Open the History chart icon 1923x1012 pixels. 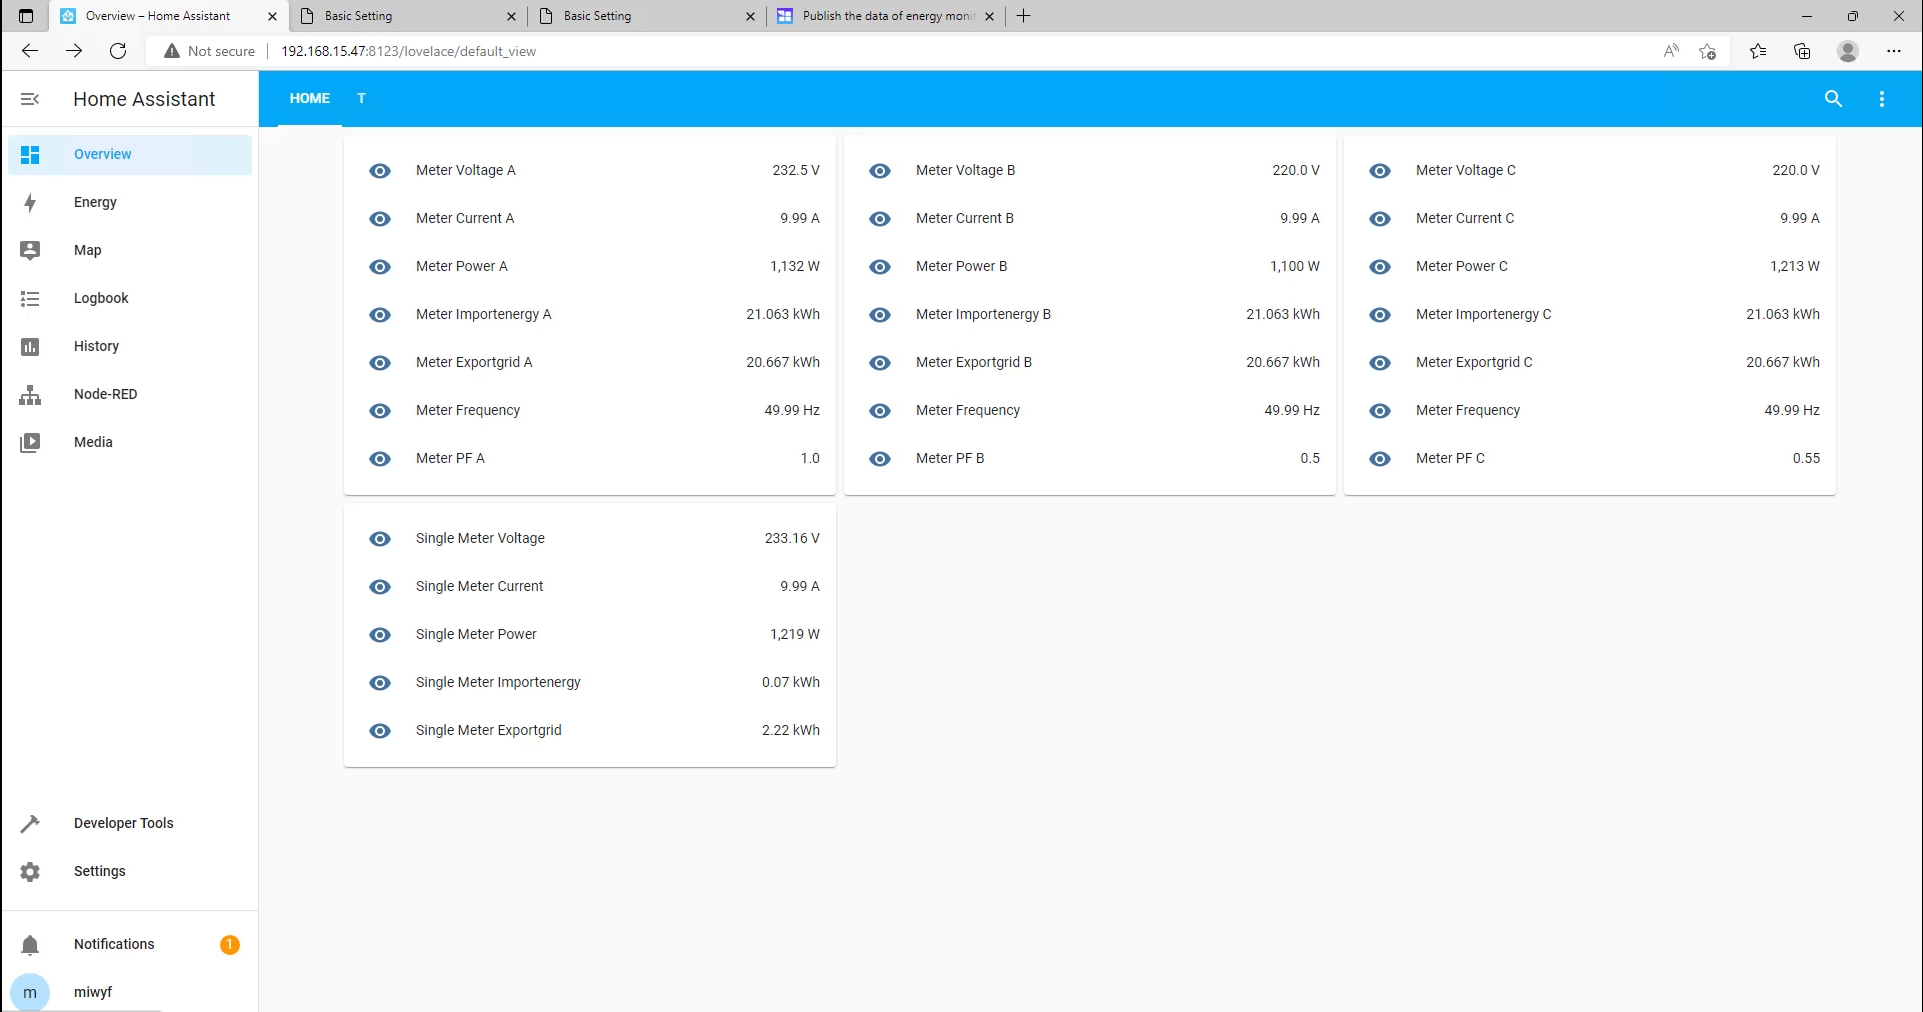pyautogui.click(x=30, y=347)
